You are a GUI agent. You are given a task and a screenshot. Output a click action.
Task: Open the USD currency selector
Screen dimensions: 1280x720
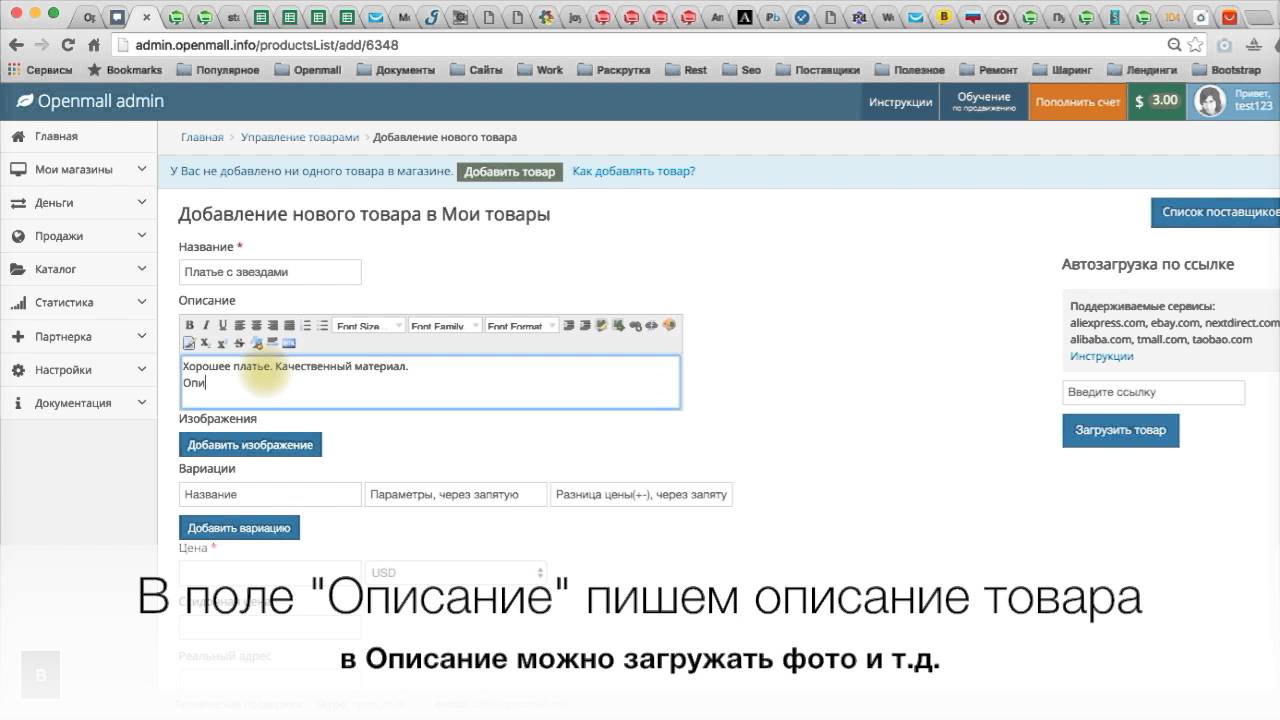[457, 573]
